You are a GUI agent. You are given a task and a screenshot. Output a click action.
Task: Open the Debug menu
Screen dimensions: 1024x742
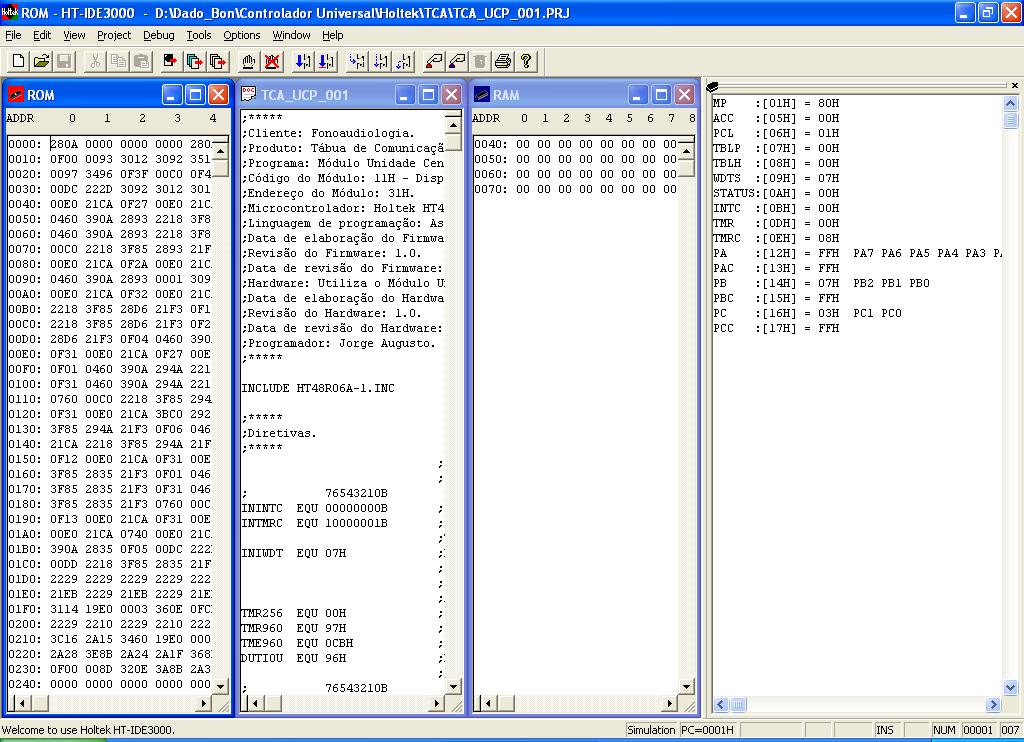click(158, 35)
